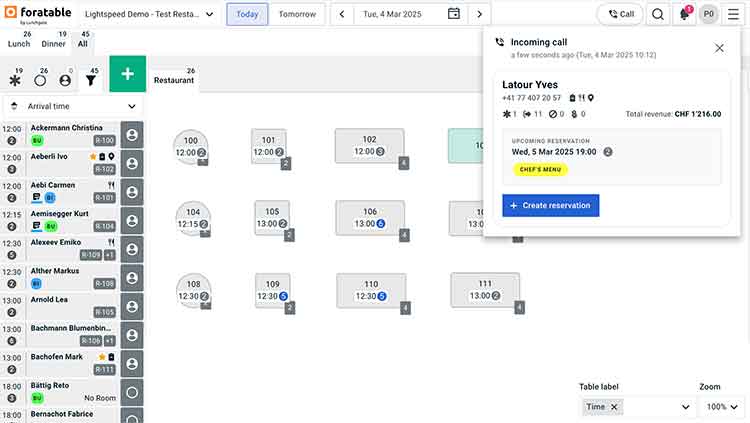Viewport: 750px width, 423px height.
Task: Open the calendar date picker icon
Action: (x=454, y=14)
